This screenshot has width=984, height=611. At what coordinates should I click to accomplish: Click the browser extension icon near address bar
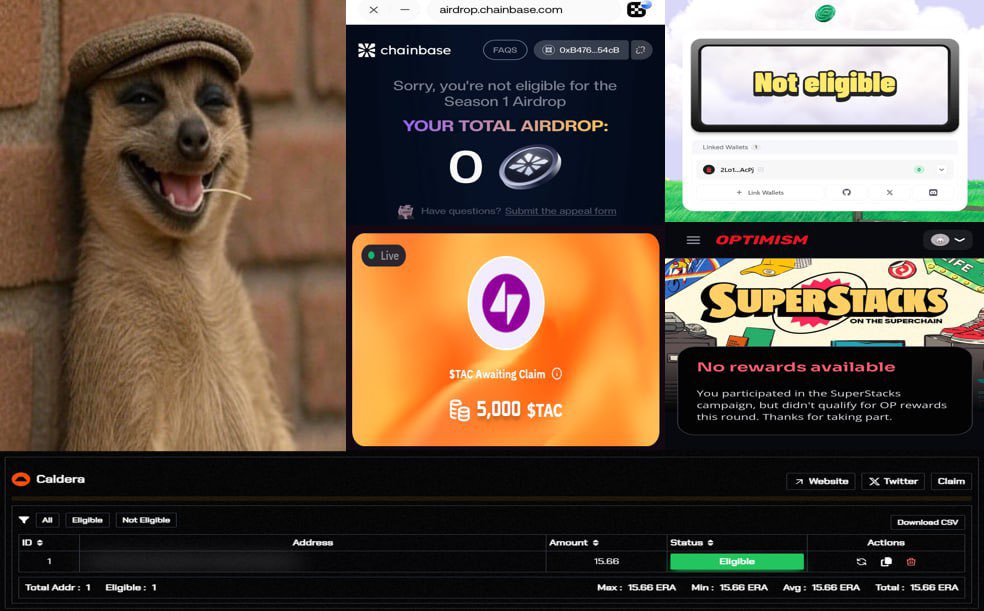tap(638, 9)
